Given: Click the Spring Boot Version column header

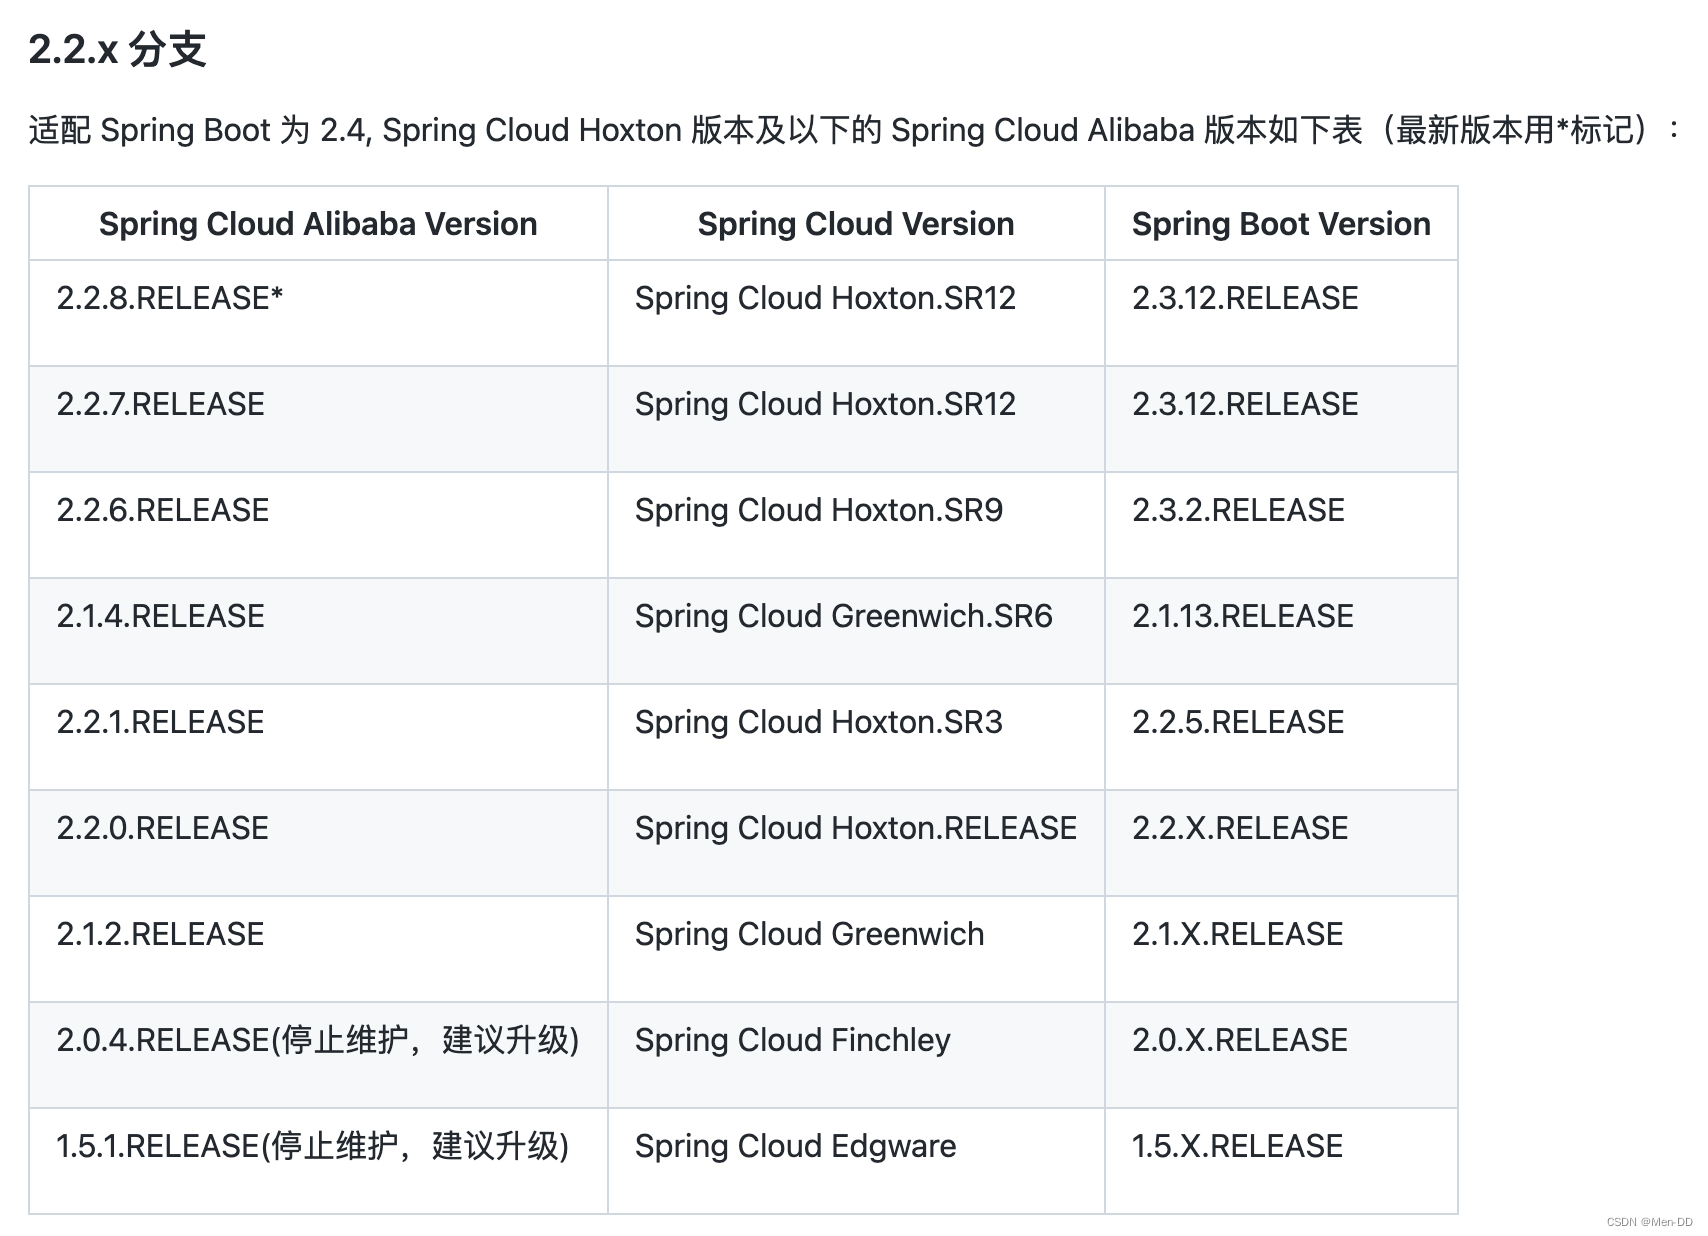Looking at the screenshot, I should 1280,224.
